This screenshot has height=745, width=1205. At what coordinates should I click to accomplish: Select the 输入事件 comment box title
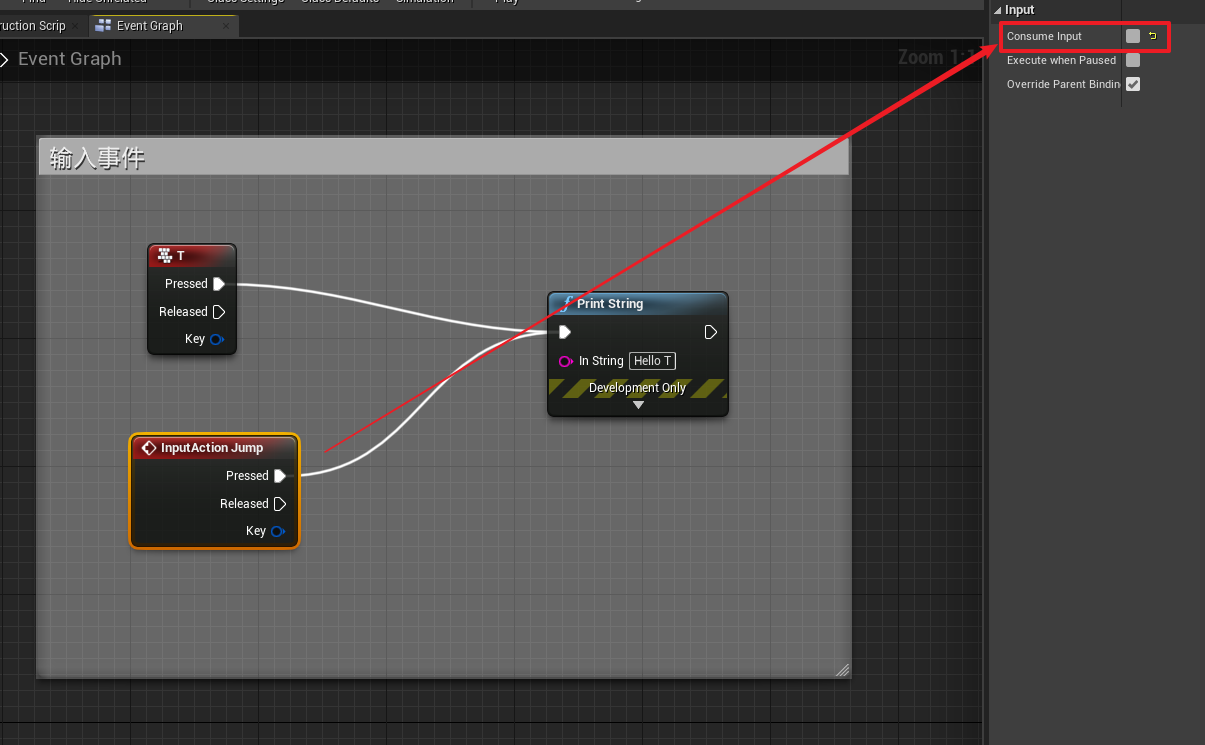(97, 158)
